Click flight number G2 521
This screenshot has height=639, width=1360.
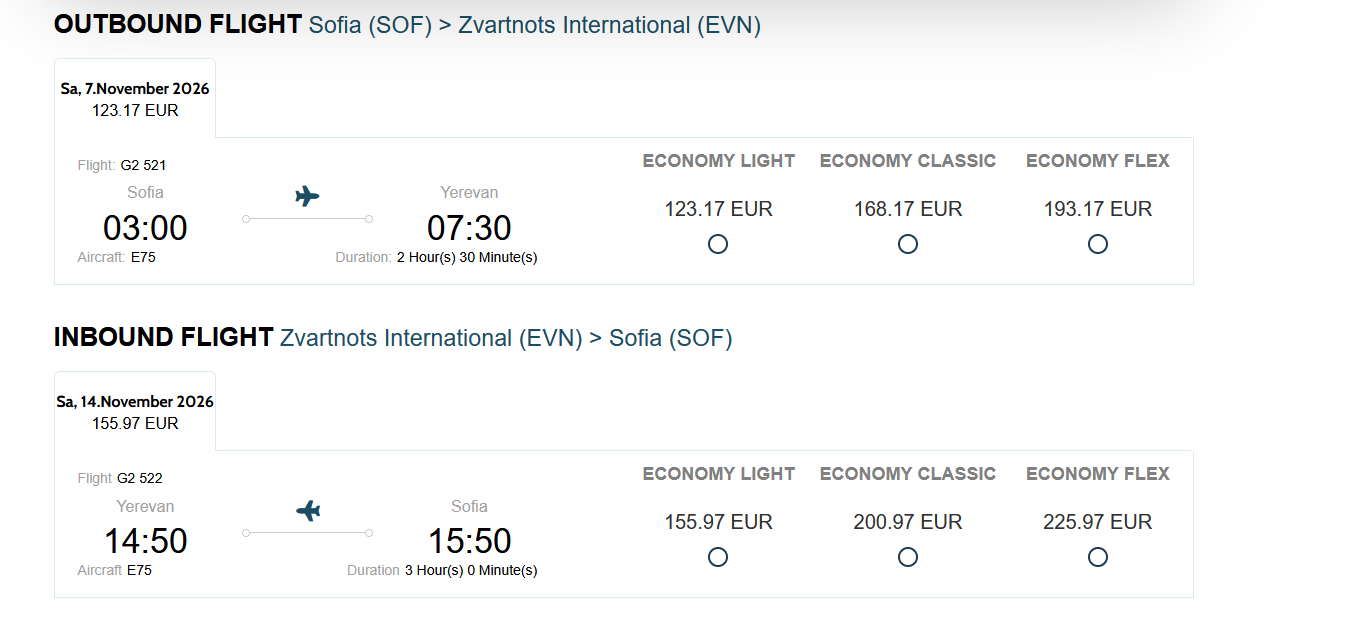[x=143, y=165]
